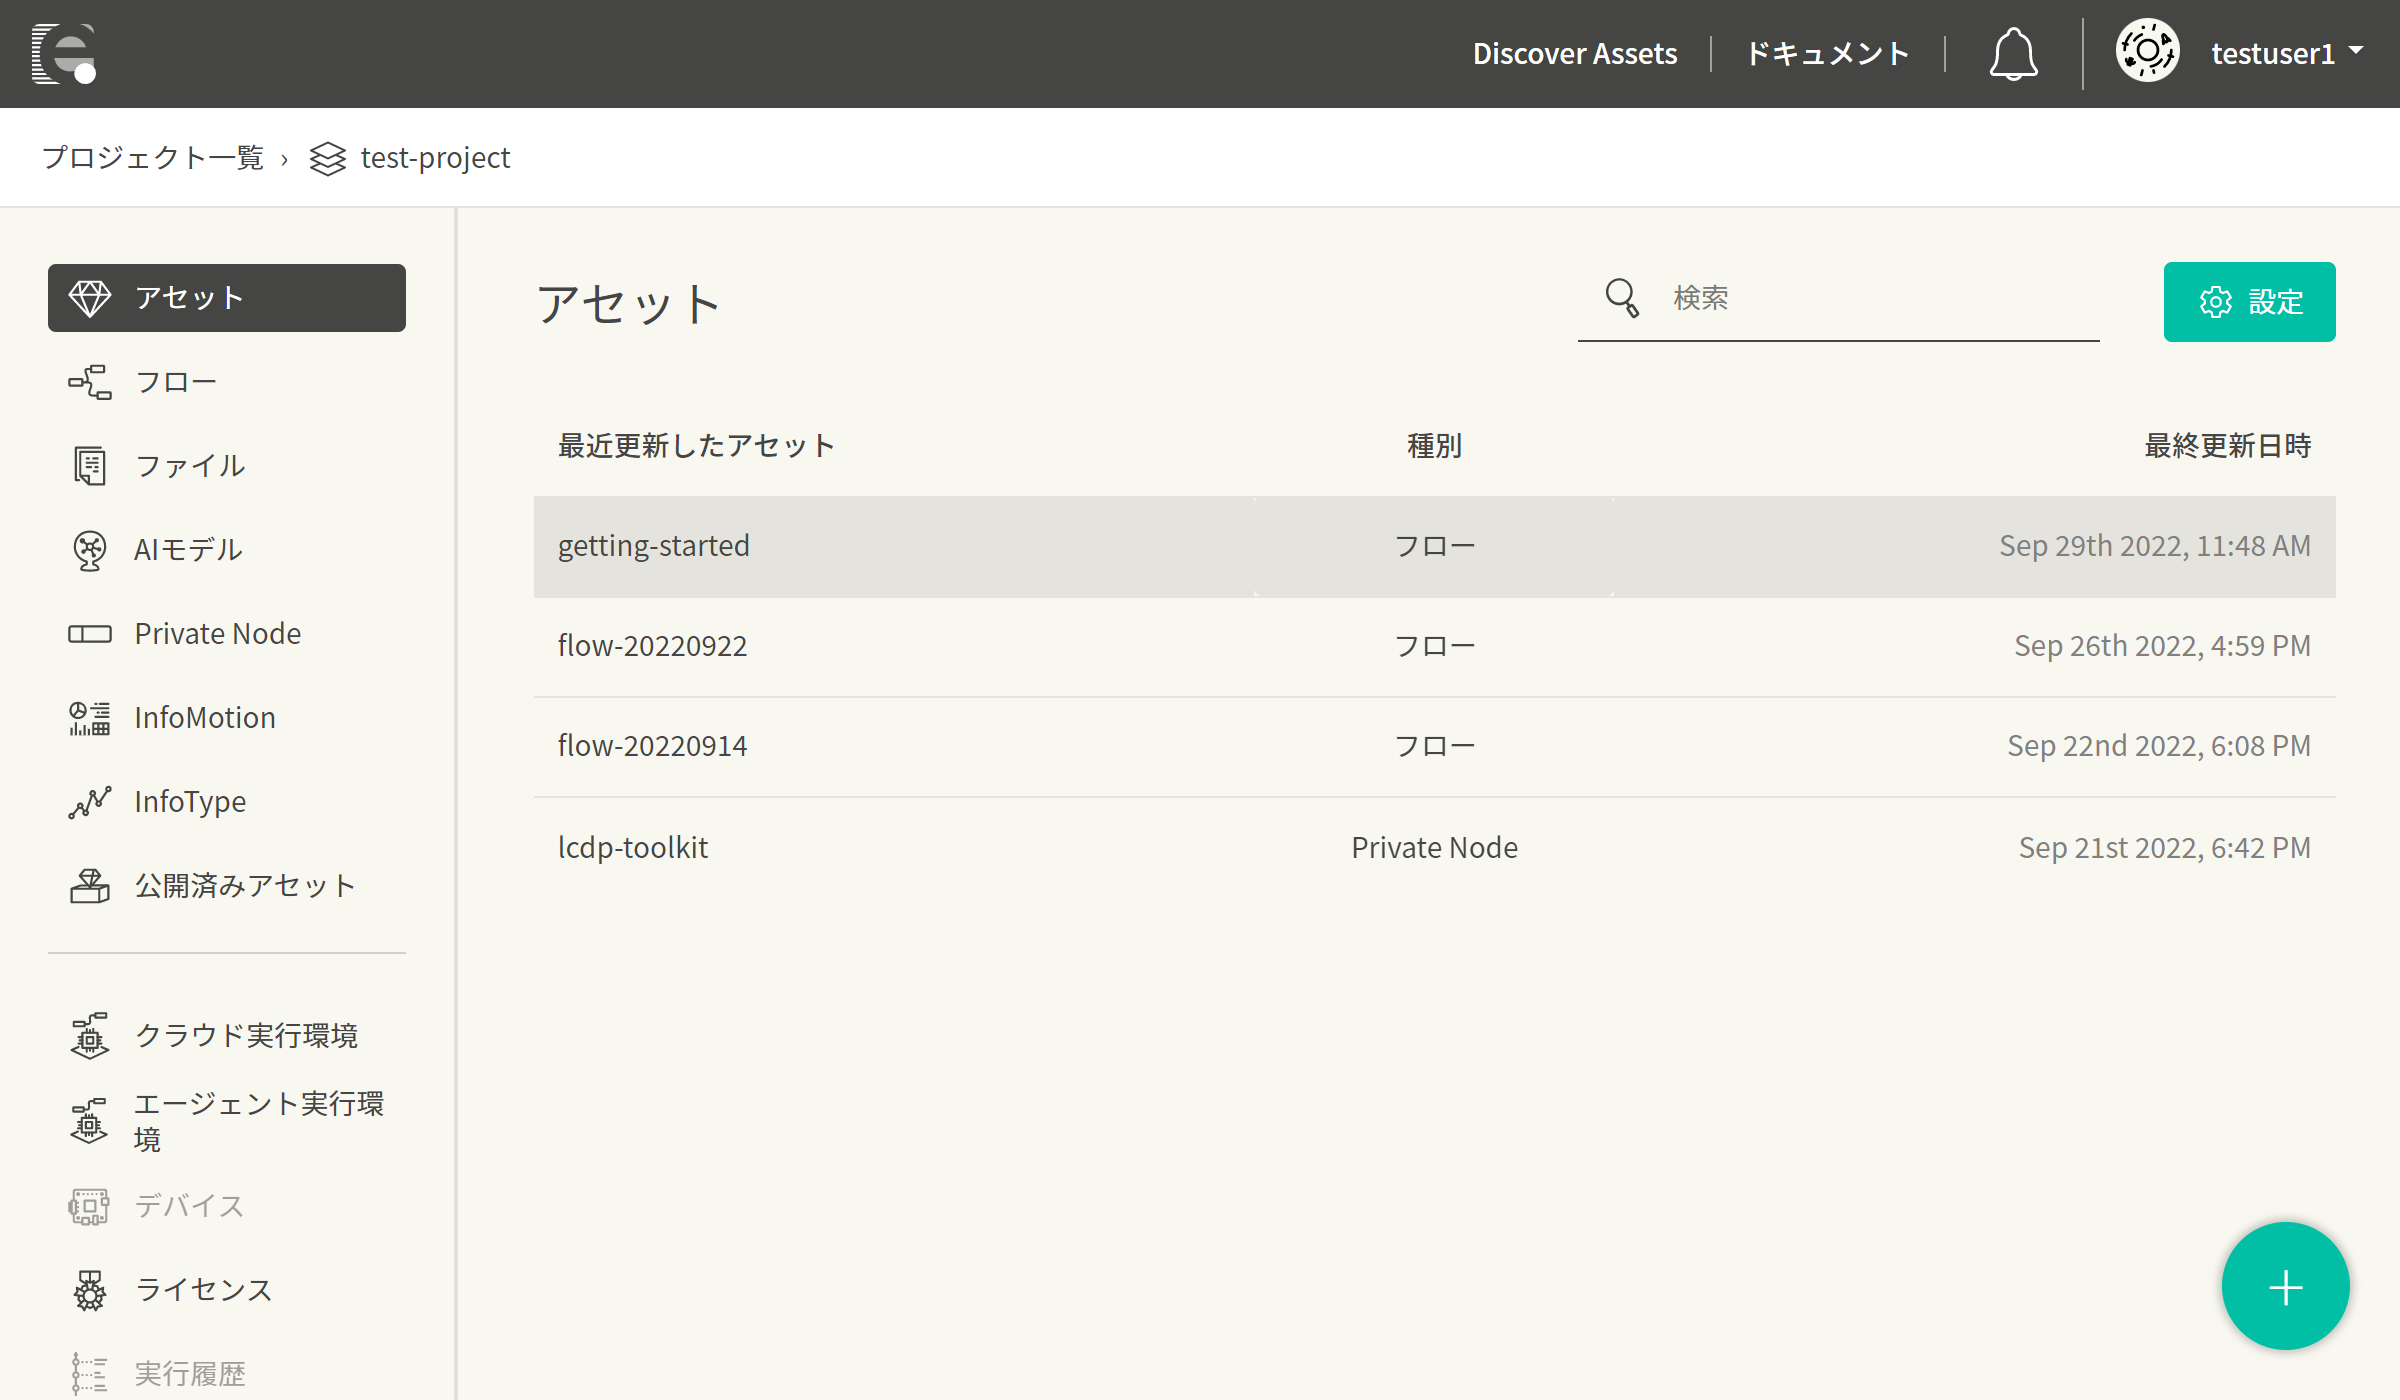Screen dimensions: 2400x1400
Task: Click the InfoType chart icon
Action: pos(90,802)
